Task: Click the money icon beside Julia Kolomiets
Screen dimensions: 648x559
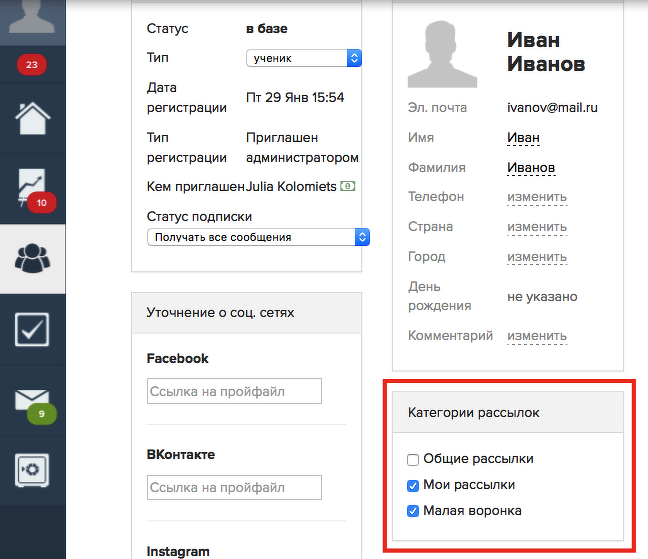Action: click(x=348, y=186)
